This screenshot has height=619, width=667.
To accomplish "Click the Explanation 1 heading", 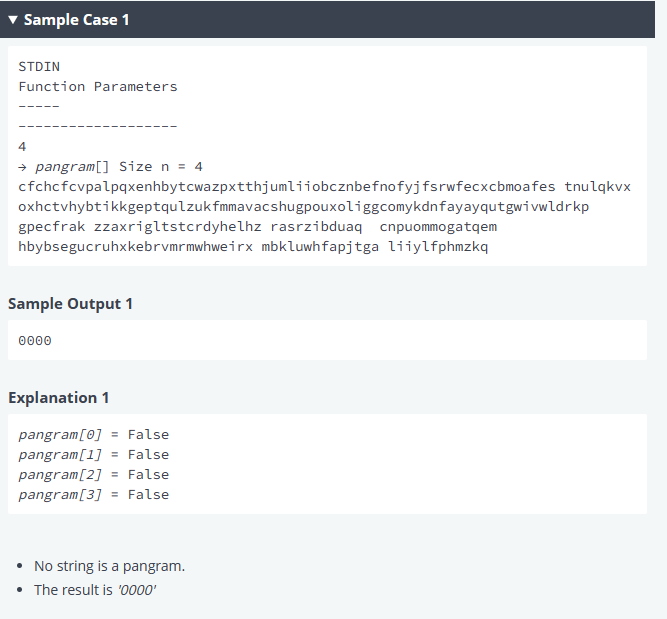I will 59,398.
